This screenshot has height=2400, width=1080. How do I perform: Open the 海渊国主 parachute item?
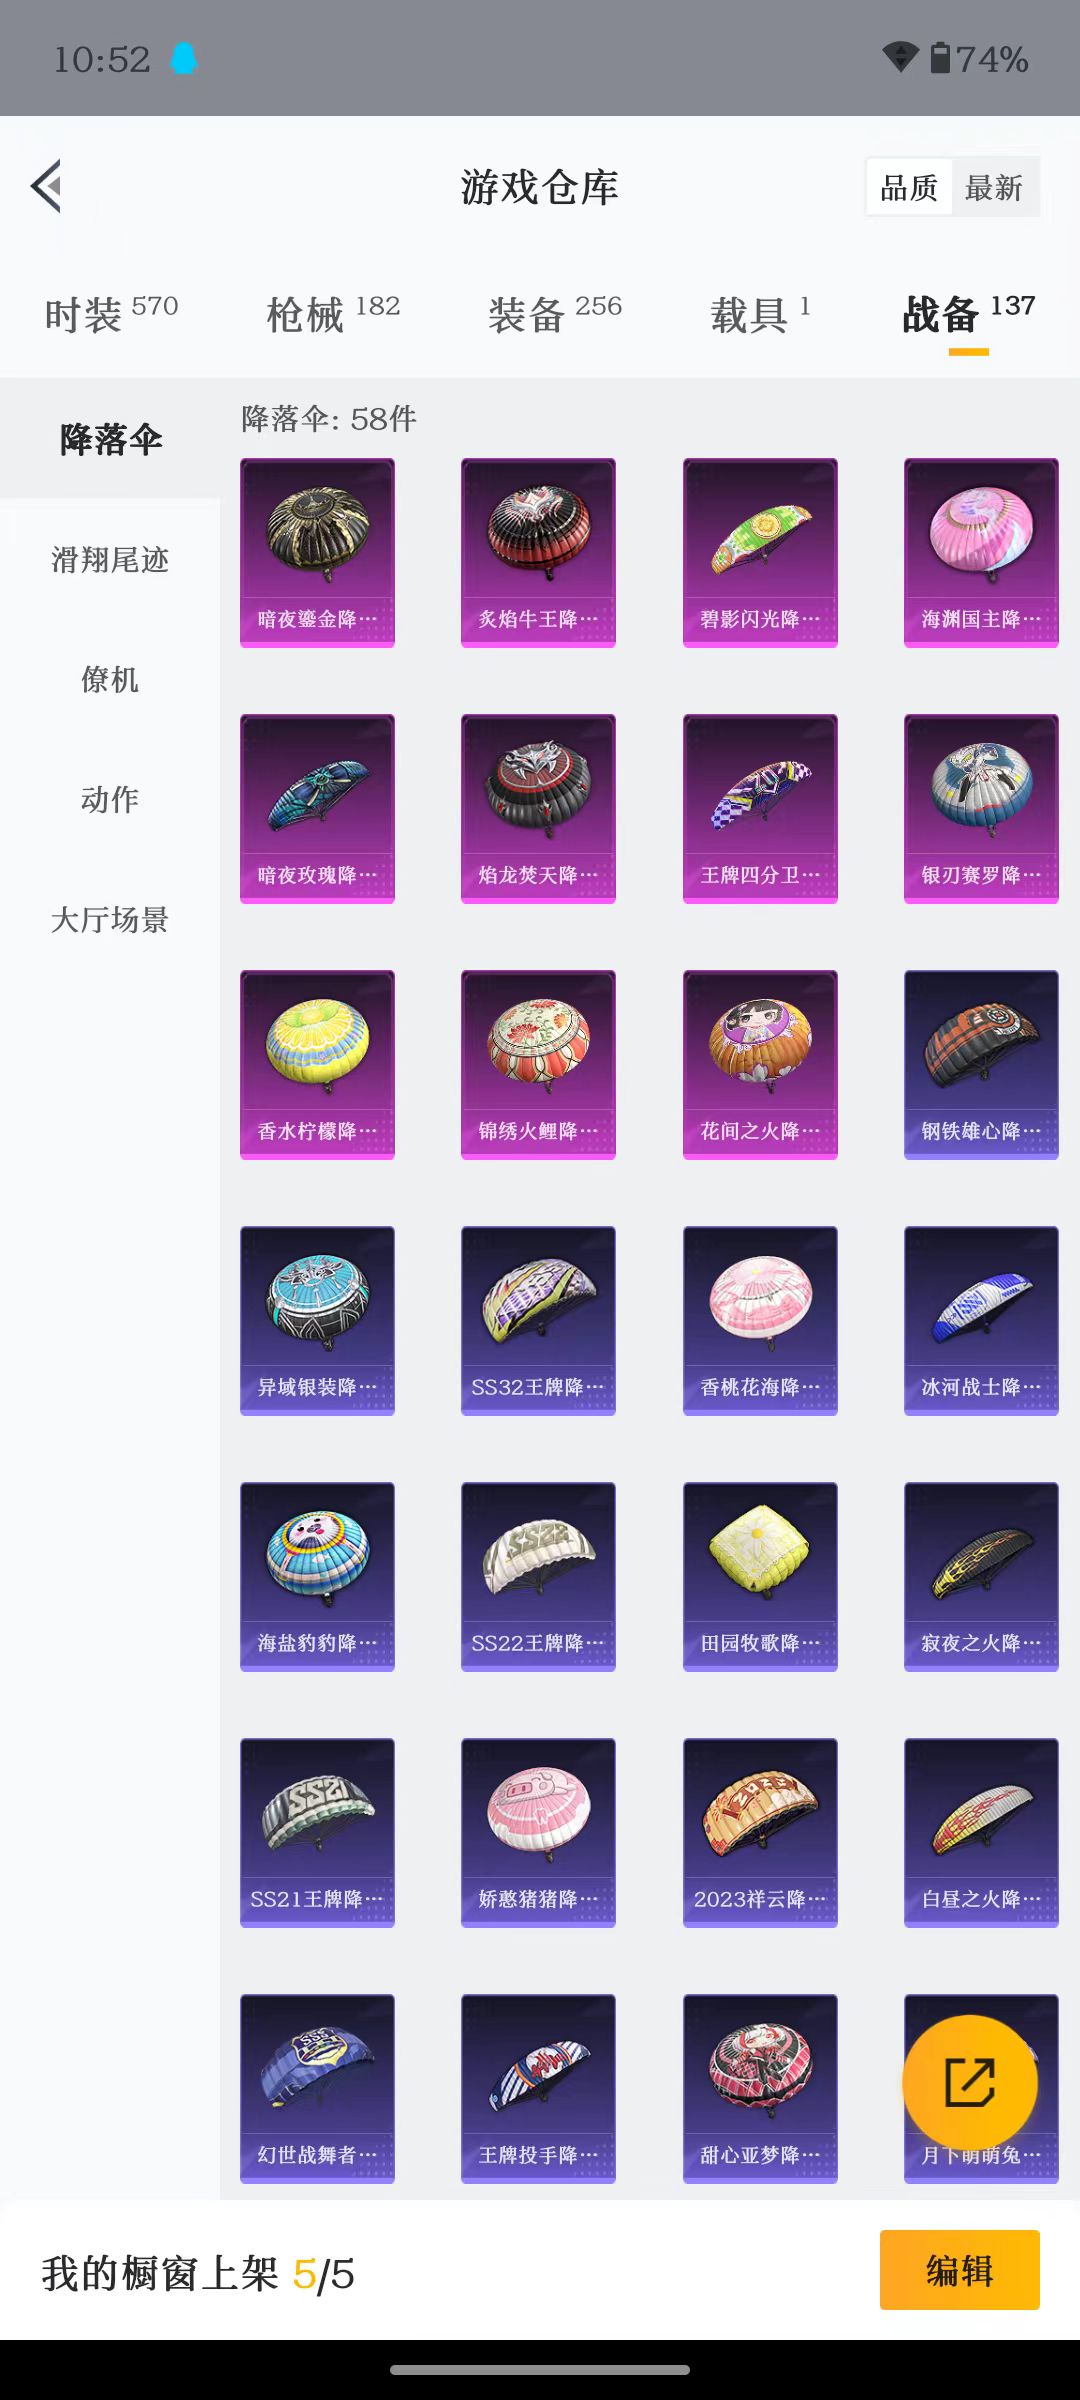pyautogui.click(x=981, y=553)
